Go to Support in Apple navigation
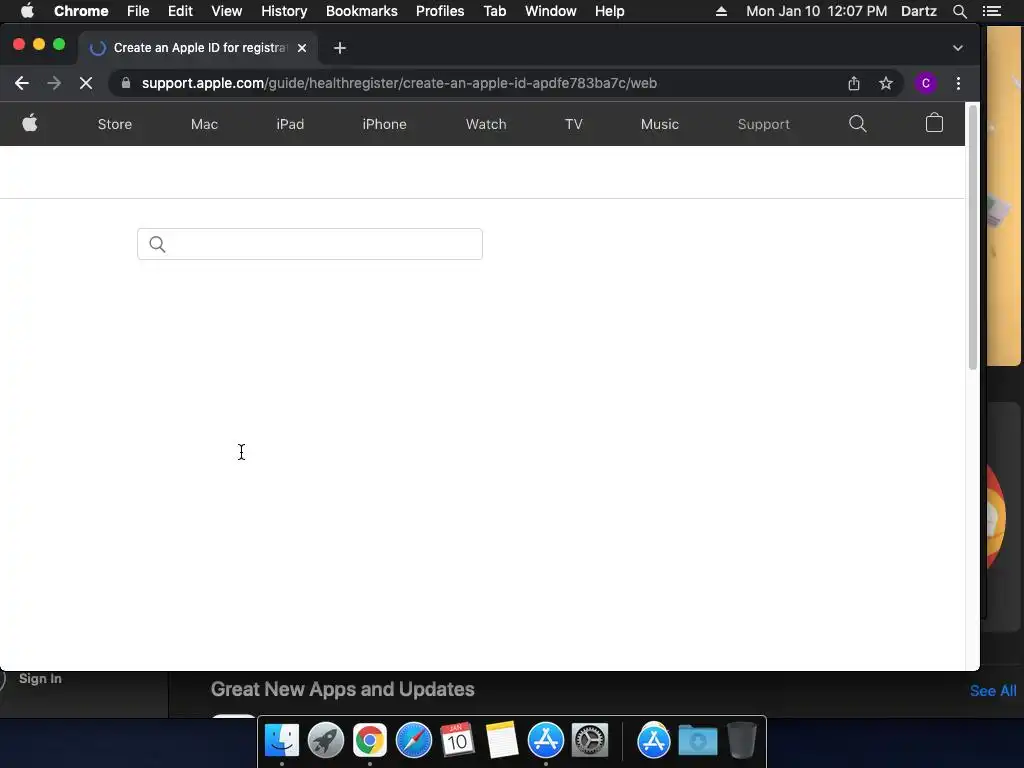The height and width of the screenshot is (768, 1024). (763, 124)
